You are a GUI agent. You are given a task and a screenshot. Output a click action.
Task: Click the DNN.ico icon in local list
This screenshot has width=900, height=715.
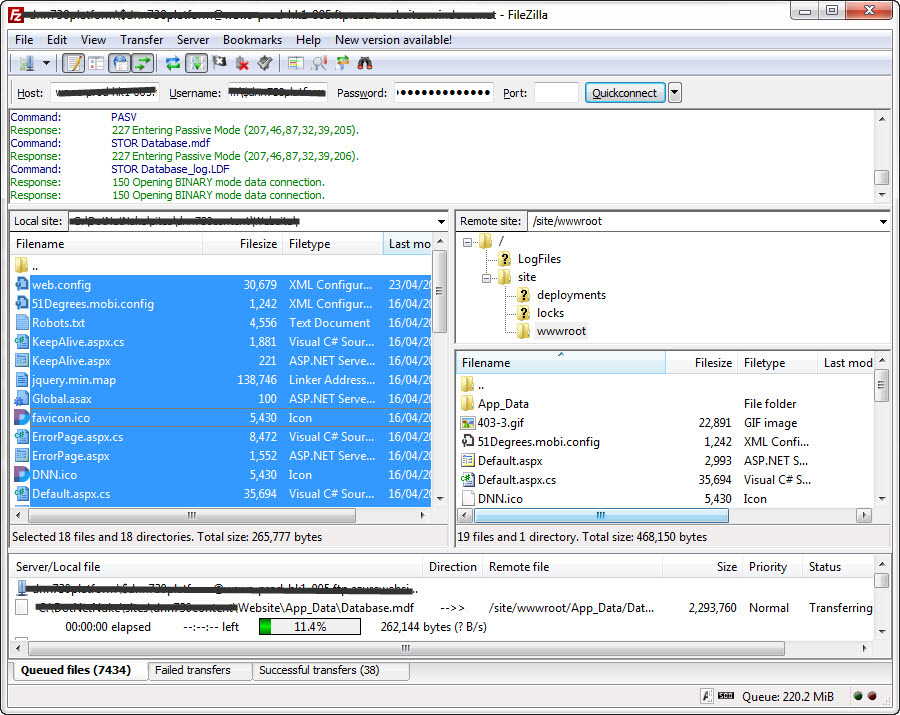22,475
